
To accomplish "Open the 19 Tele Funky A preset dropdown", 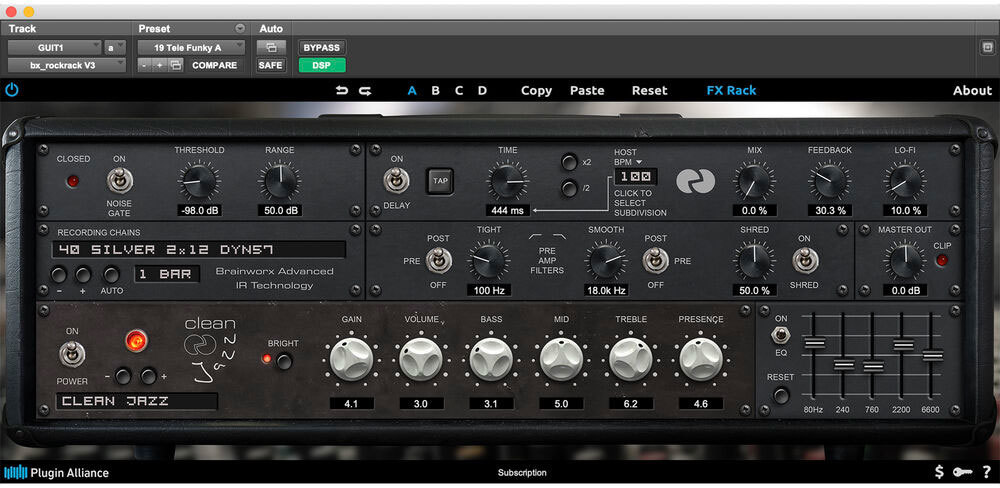I will tap(191, 47).
